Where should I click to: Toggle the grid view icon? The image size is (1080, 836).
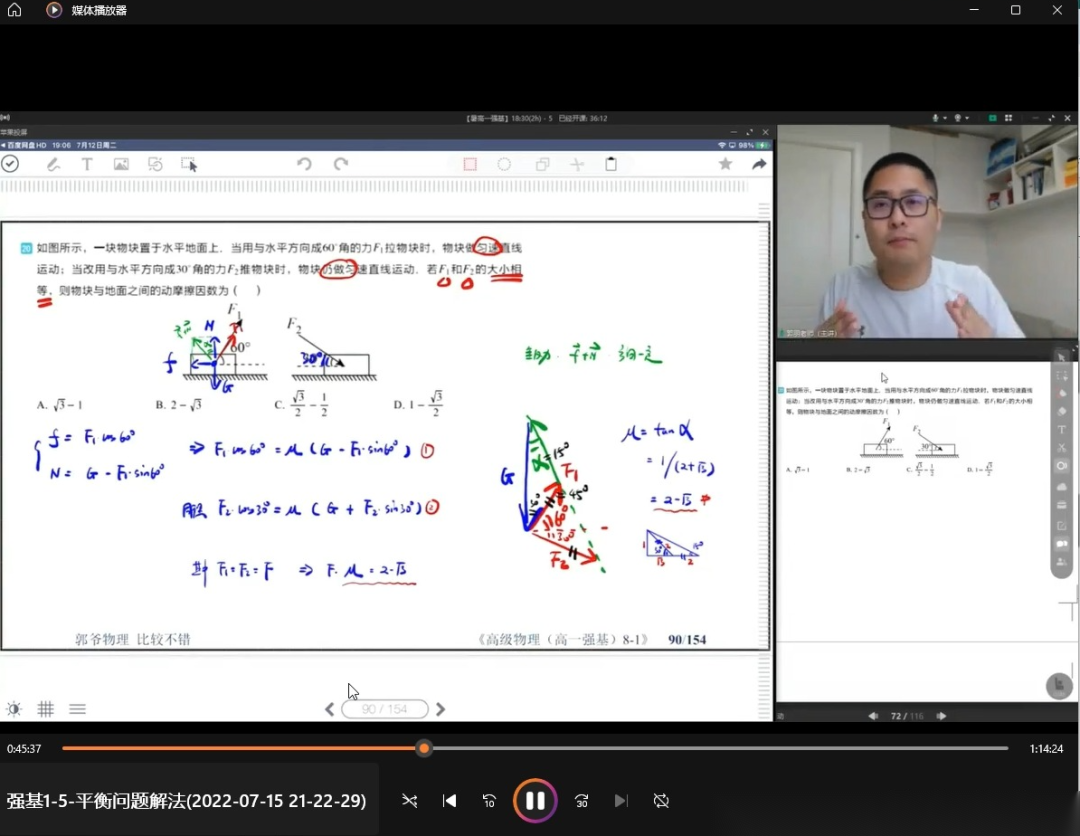45,709
